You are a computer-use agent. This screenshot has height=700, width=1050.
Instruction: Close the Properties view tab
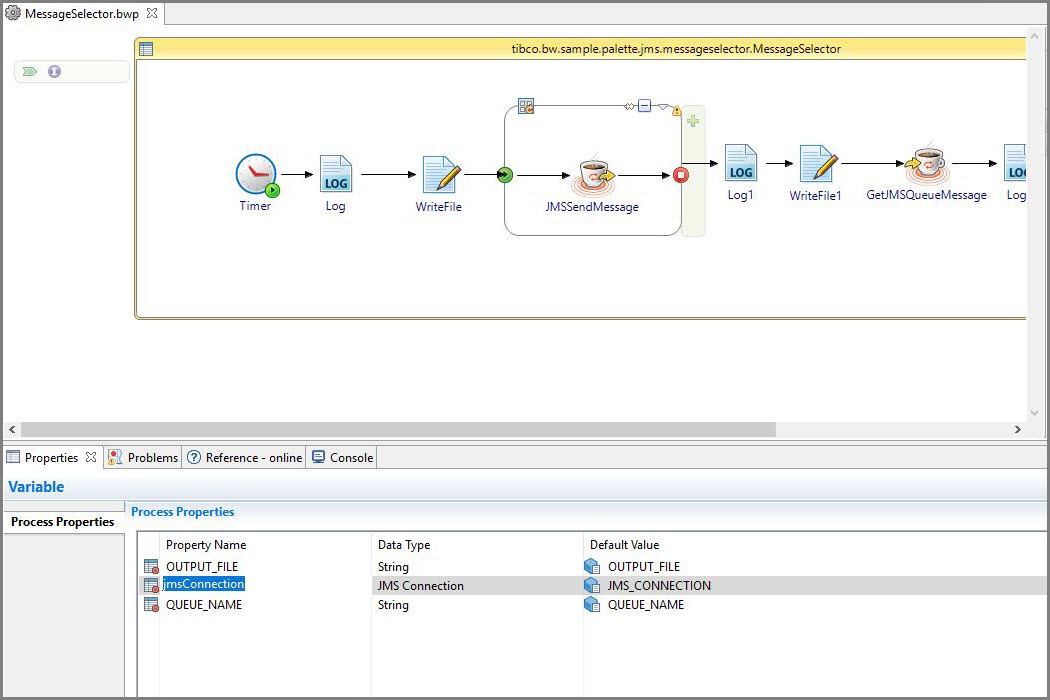[91, 457]
